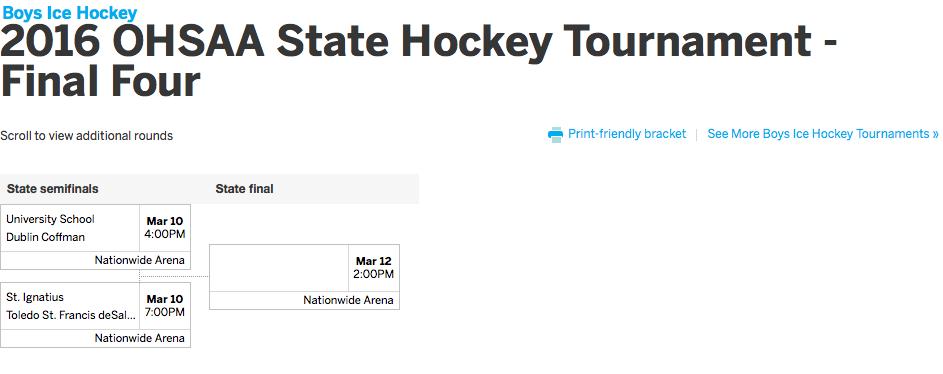
Task: Click St. Ignatius team name
Action: [x=35, y=297]
